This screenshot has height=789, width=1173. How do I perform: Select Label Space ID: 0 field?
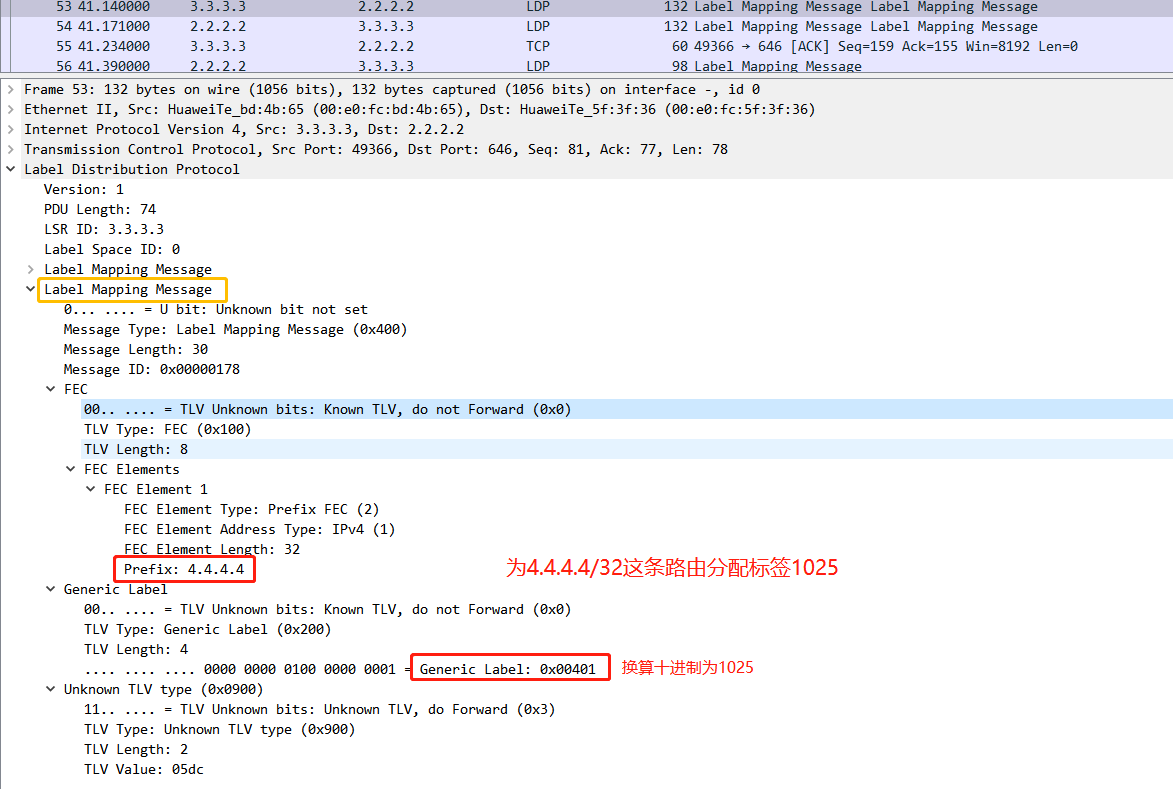(x=111, y=249)
